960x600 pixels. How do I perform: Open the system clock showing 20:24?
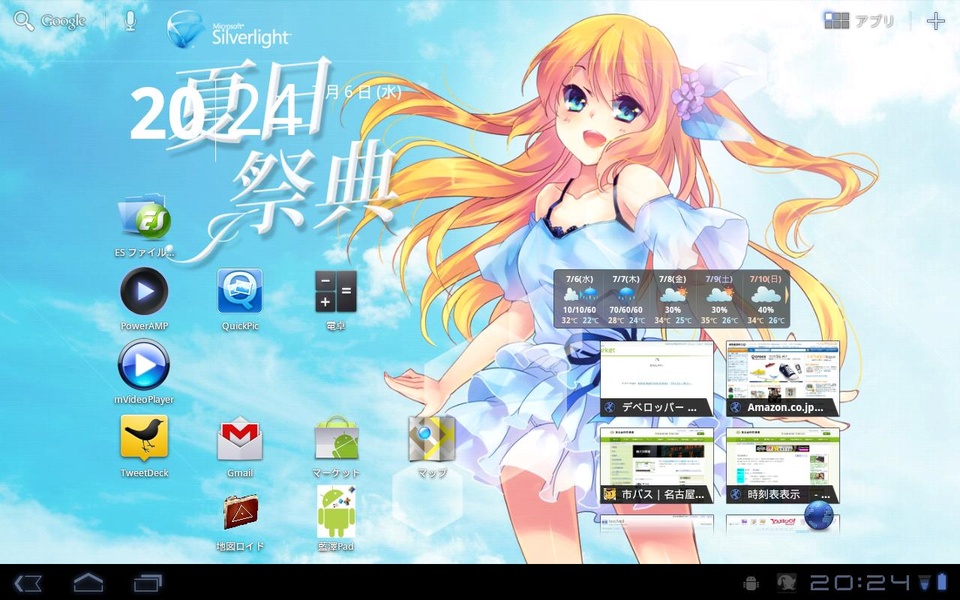(861, 582)
